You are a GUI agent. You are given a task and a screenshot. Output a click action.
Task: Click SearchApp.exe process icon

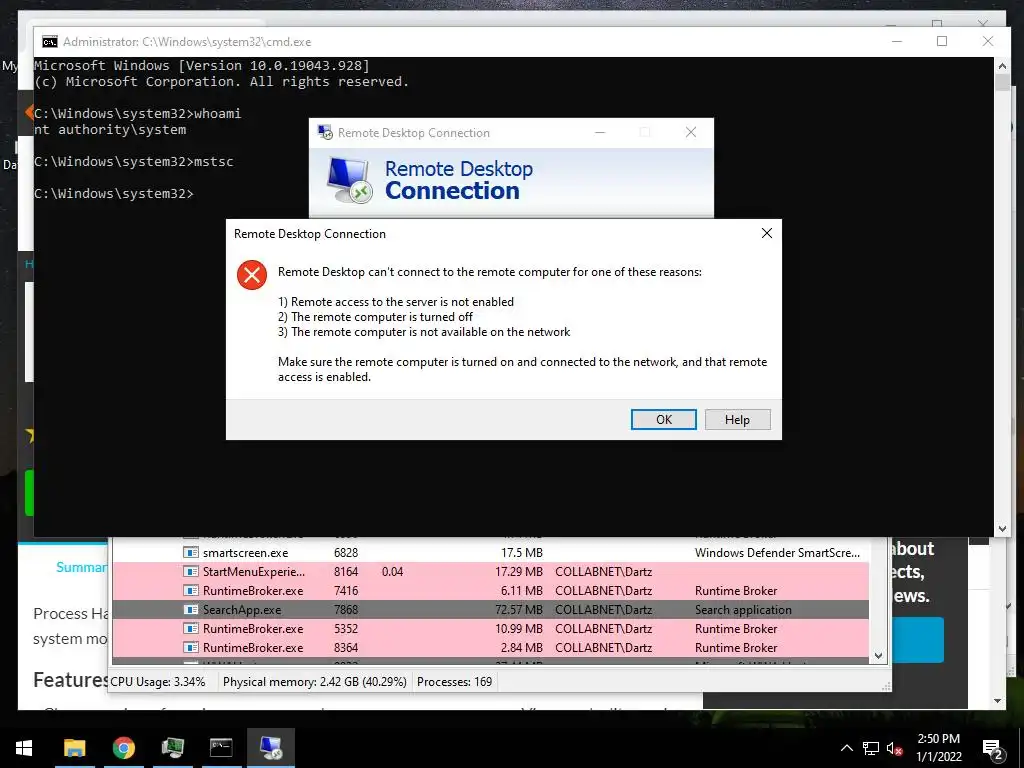tap(190, 609)
